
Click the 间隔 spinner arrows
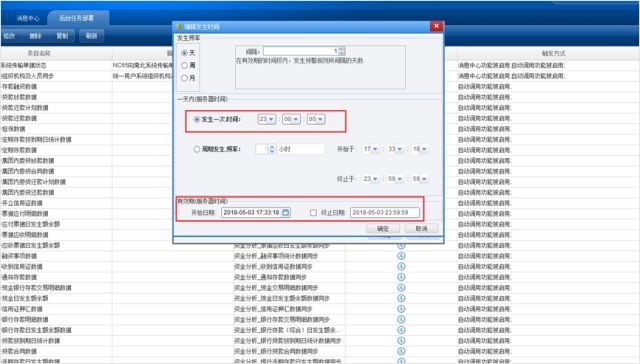tap(342, 51)
